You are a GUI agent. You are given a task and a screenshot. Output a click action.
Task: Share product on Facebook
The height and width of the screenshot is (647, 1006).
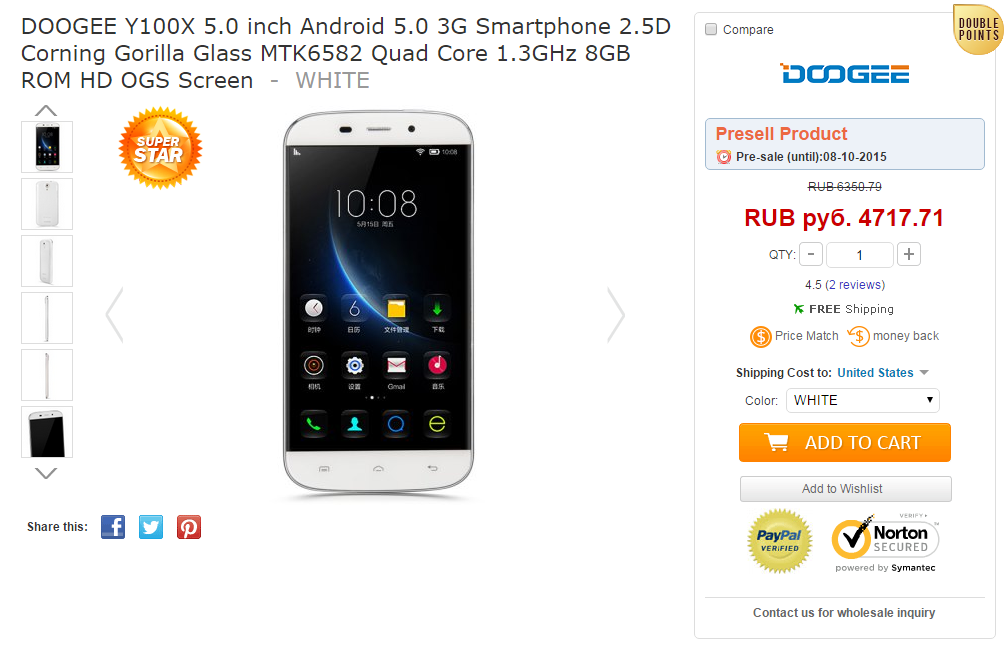pyautogui.click(x=113, y=527)
